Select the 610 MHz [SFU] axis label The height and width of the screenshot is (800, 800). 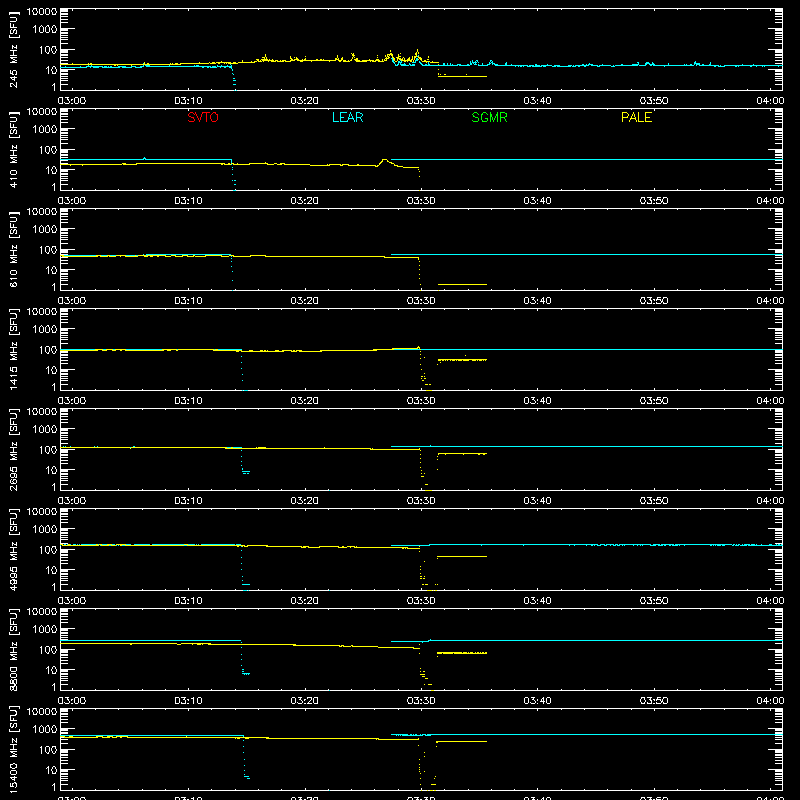point(13,249)
